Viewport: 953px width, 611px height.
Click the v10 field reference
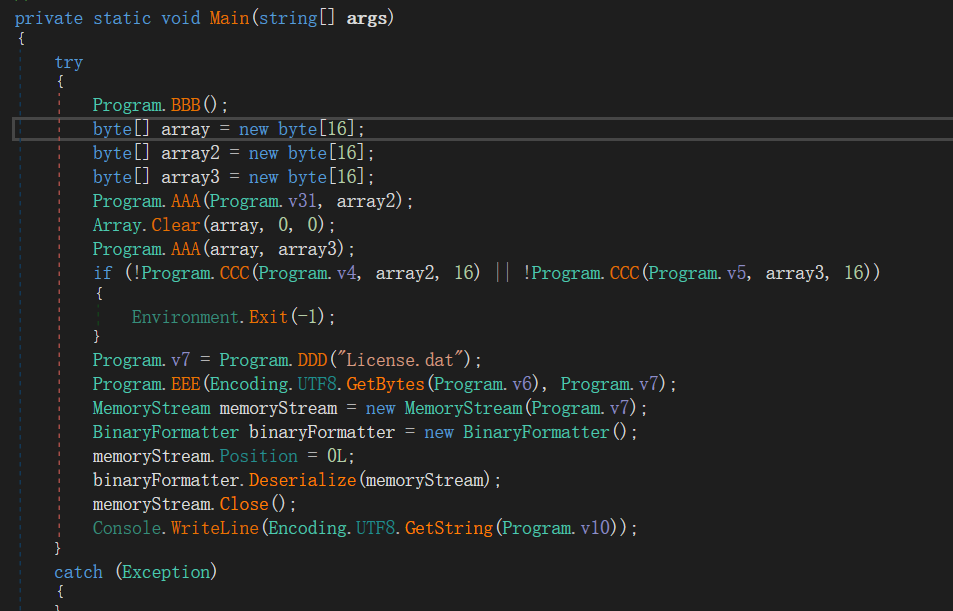tap(595, 528)
